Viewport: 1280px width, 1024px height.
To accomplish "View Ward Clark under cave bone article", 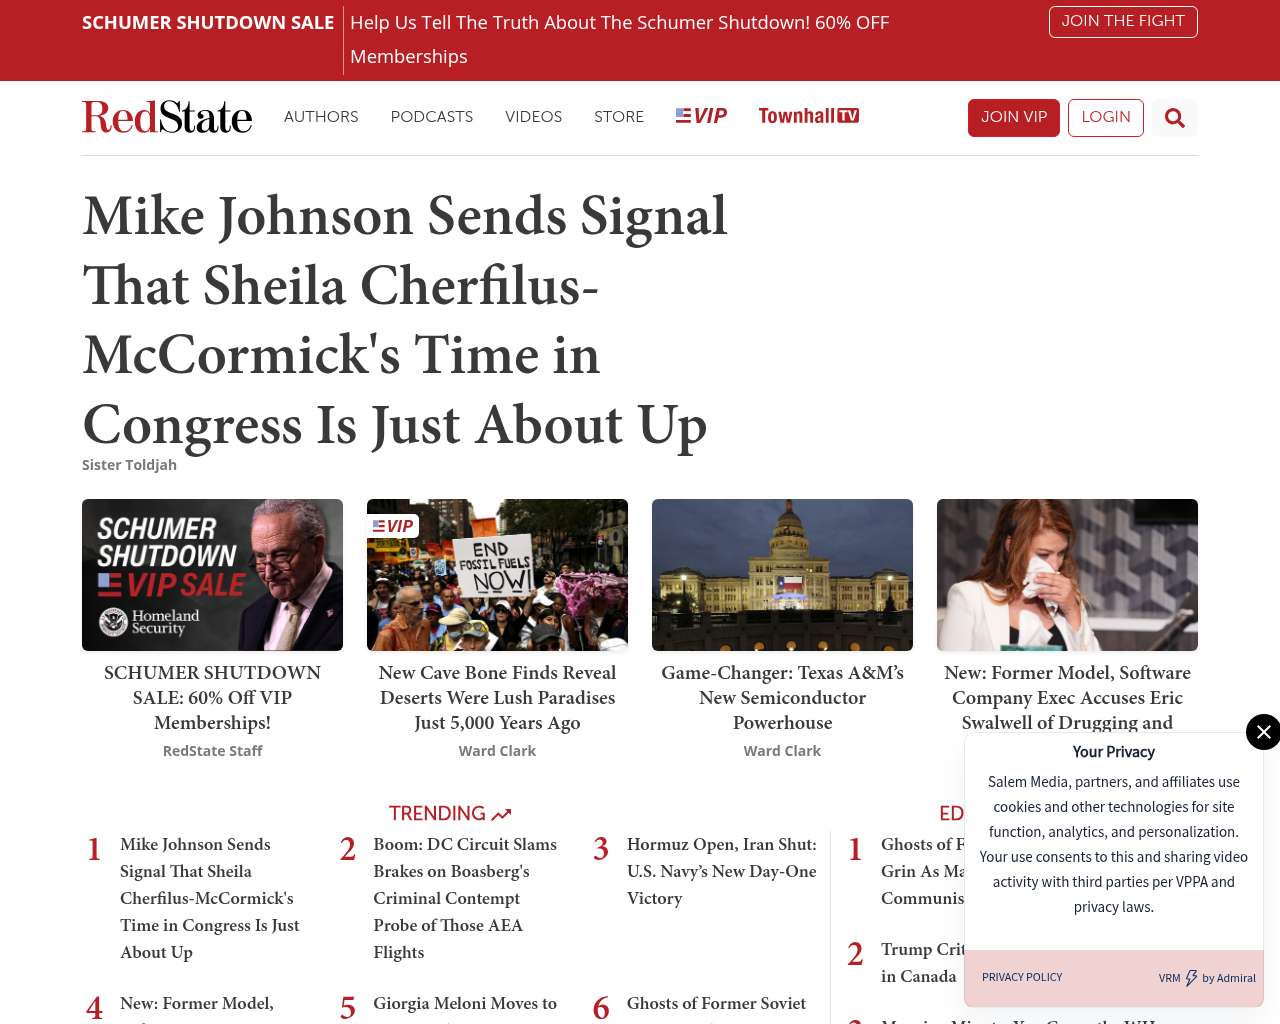I will pos(497,751).
